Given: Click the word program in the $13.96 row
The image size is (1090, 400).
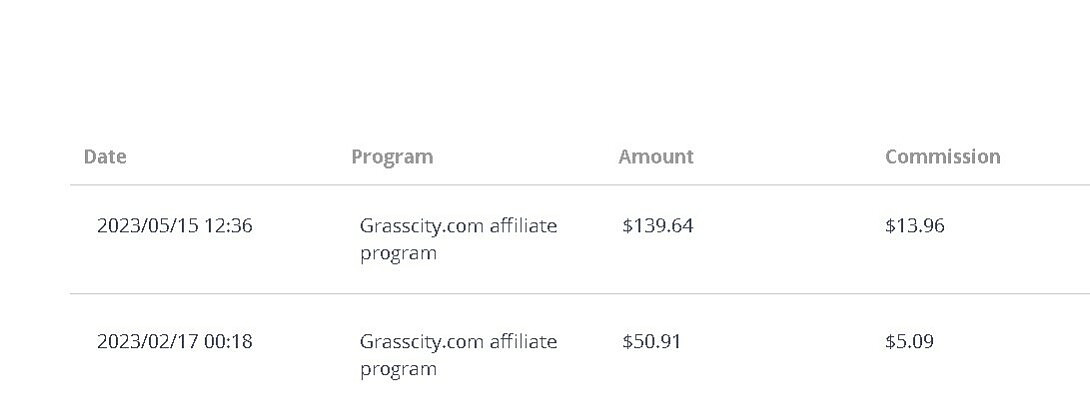Looking at the screenshot, I should 398,254.
